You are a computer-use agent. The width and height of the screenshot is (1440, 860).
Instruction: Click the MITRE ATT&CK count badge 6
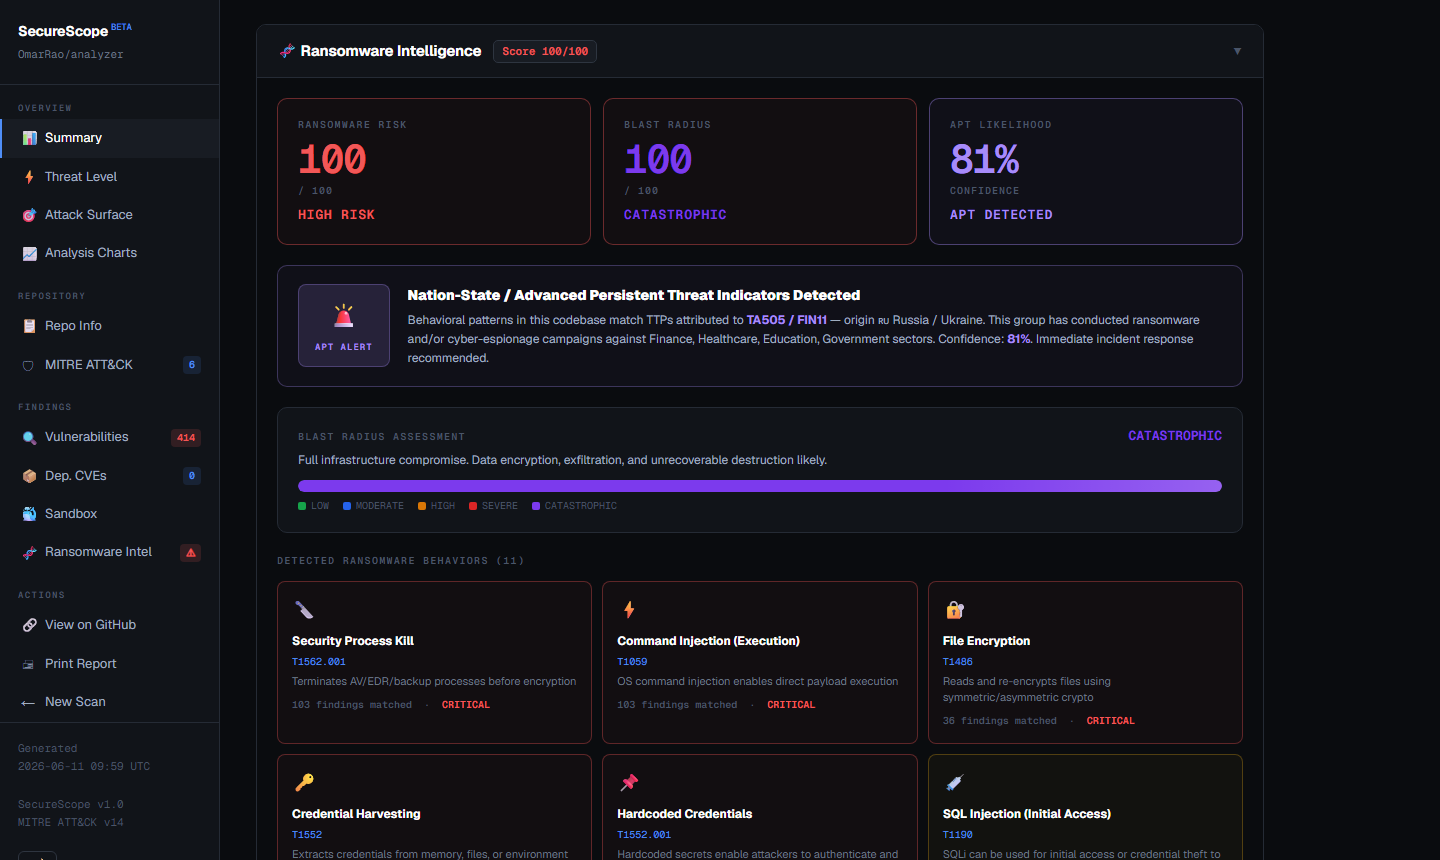click(192, 365)
